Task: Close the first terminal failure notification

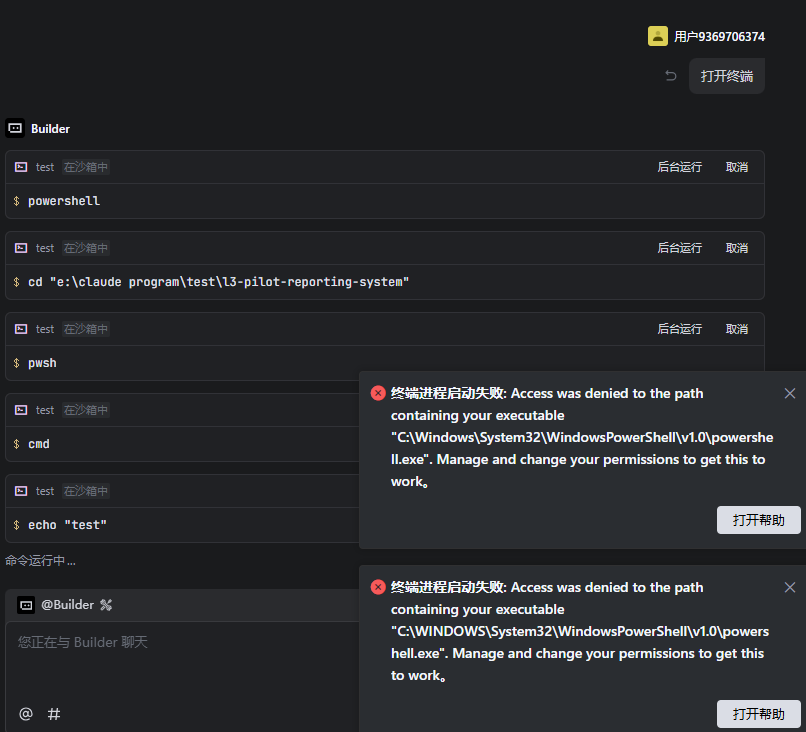Action: (790, 393)
